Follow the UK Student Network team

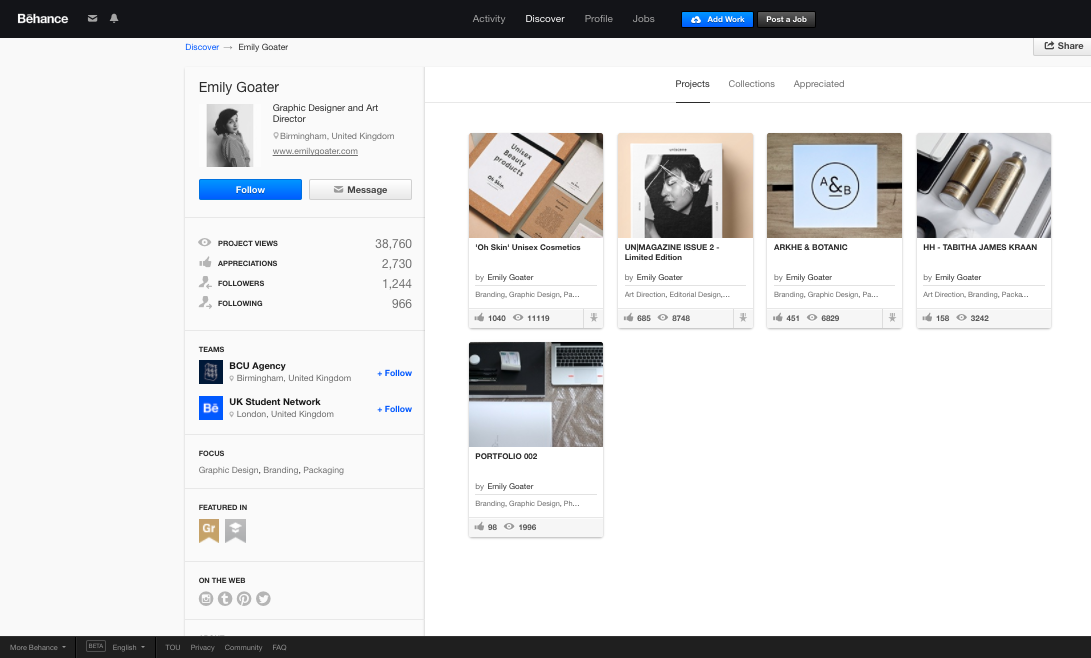394,409
